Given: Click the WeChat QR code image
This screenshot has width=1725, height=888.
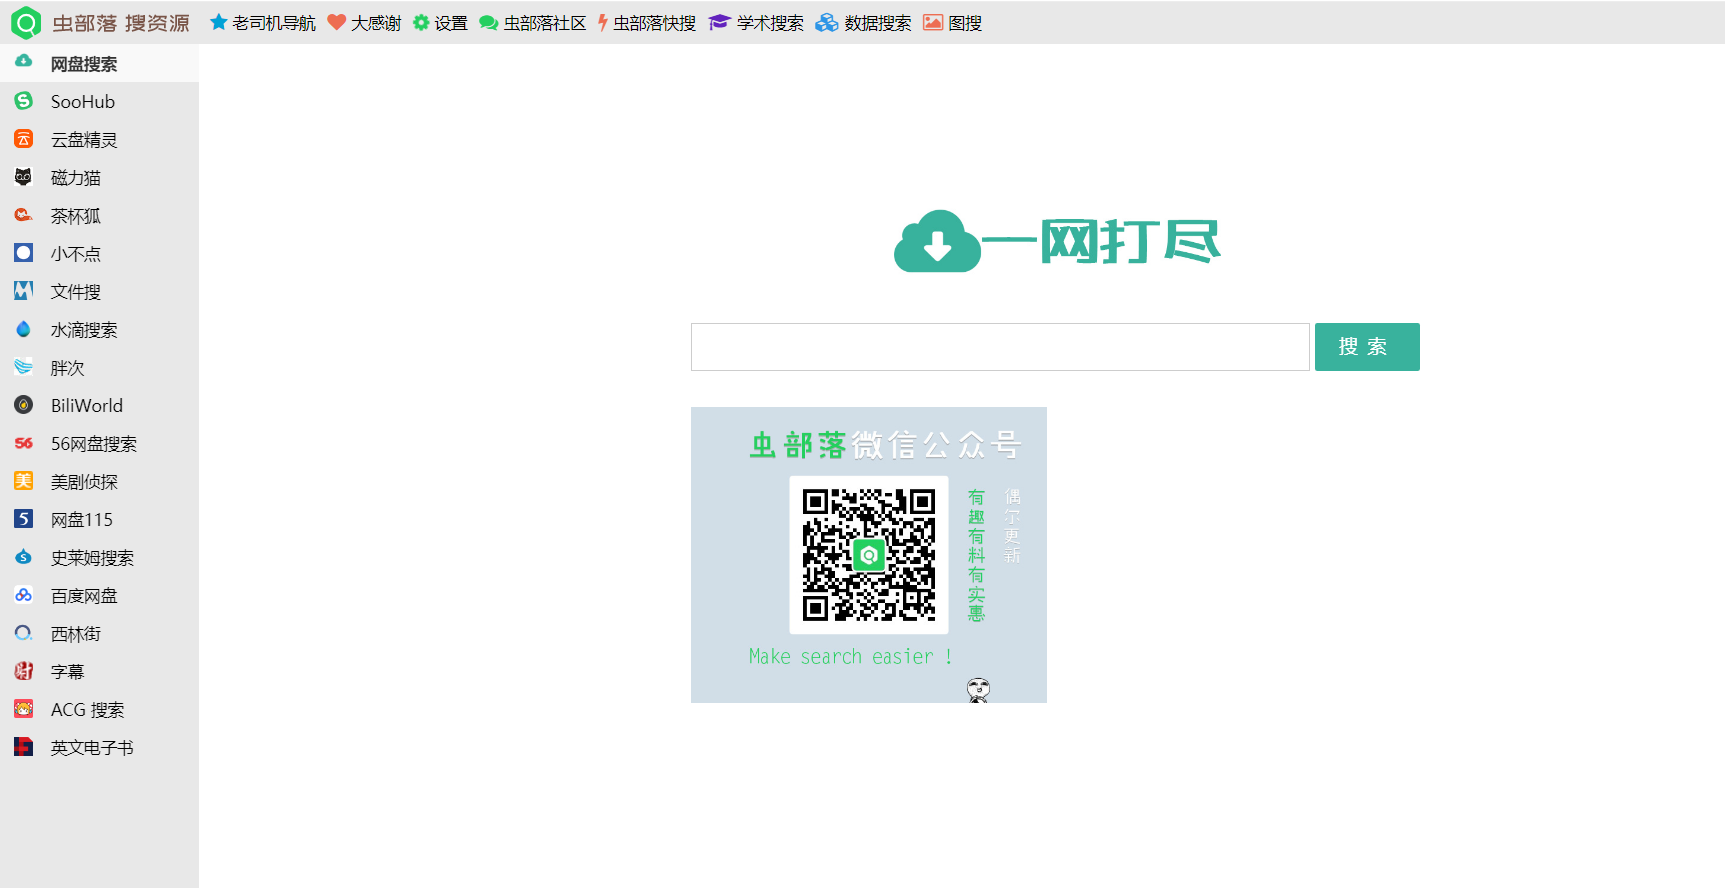Looking at the screenshot, I should click(x=869, y=555).
